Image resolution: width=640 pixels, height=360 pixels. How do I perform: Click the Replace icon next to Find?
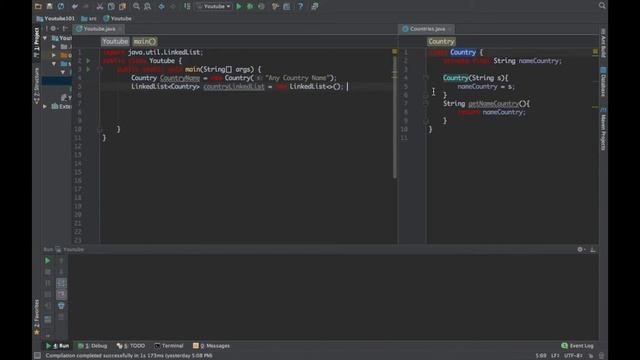click(147, 7)
